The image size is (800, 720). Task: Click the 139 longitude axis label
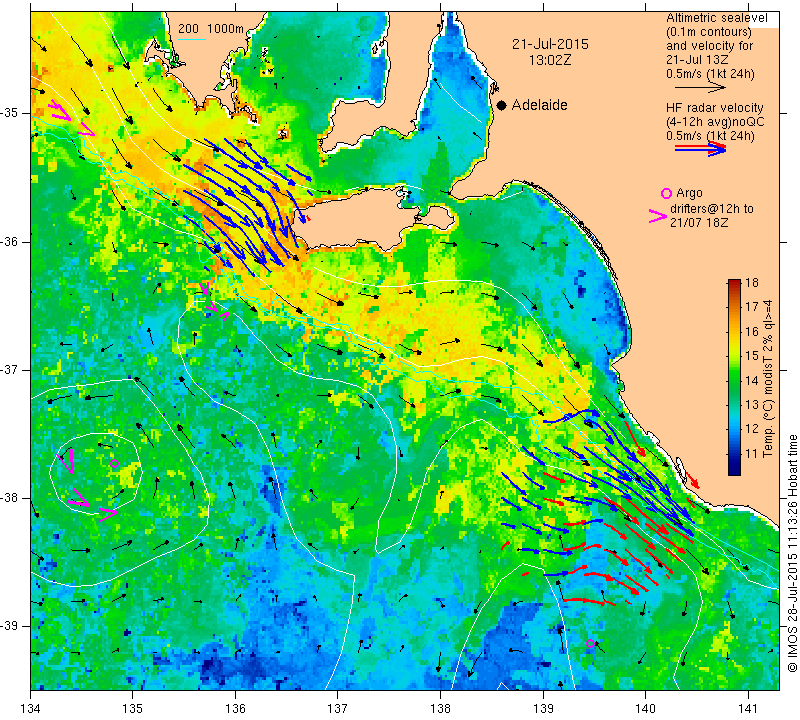click(x=543, y=708)
